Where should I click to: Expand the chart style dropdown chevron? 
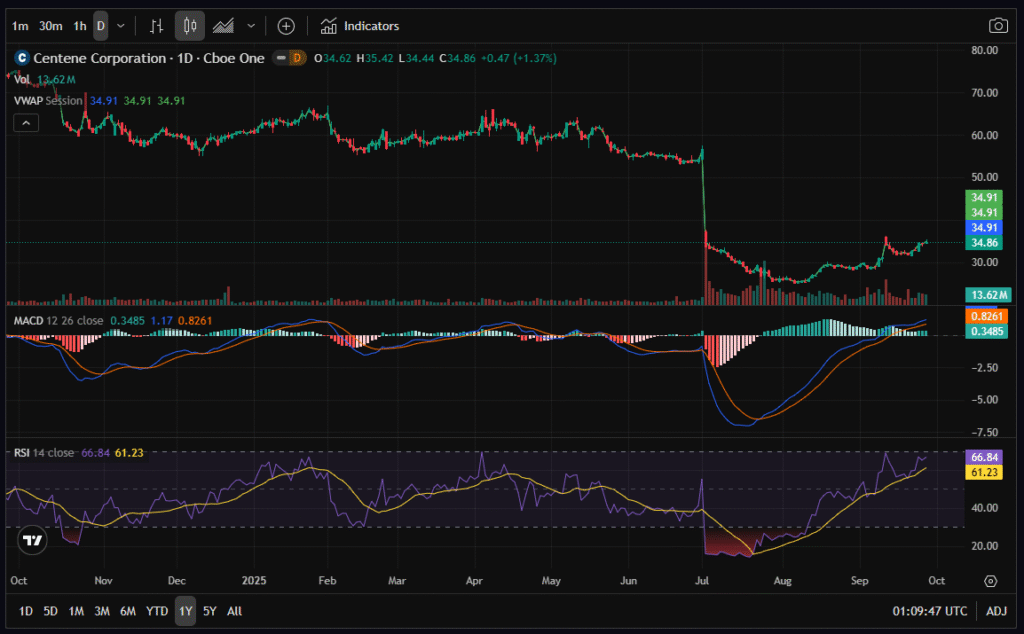250,26
